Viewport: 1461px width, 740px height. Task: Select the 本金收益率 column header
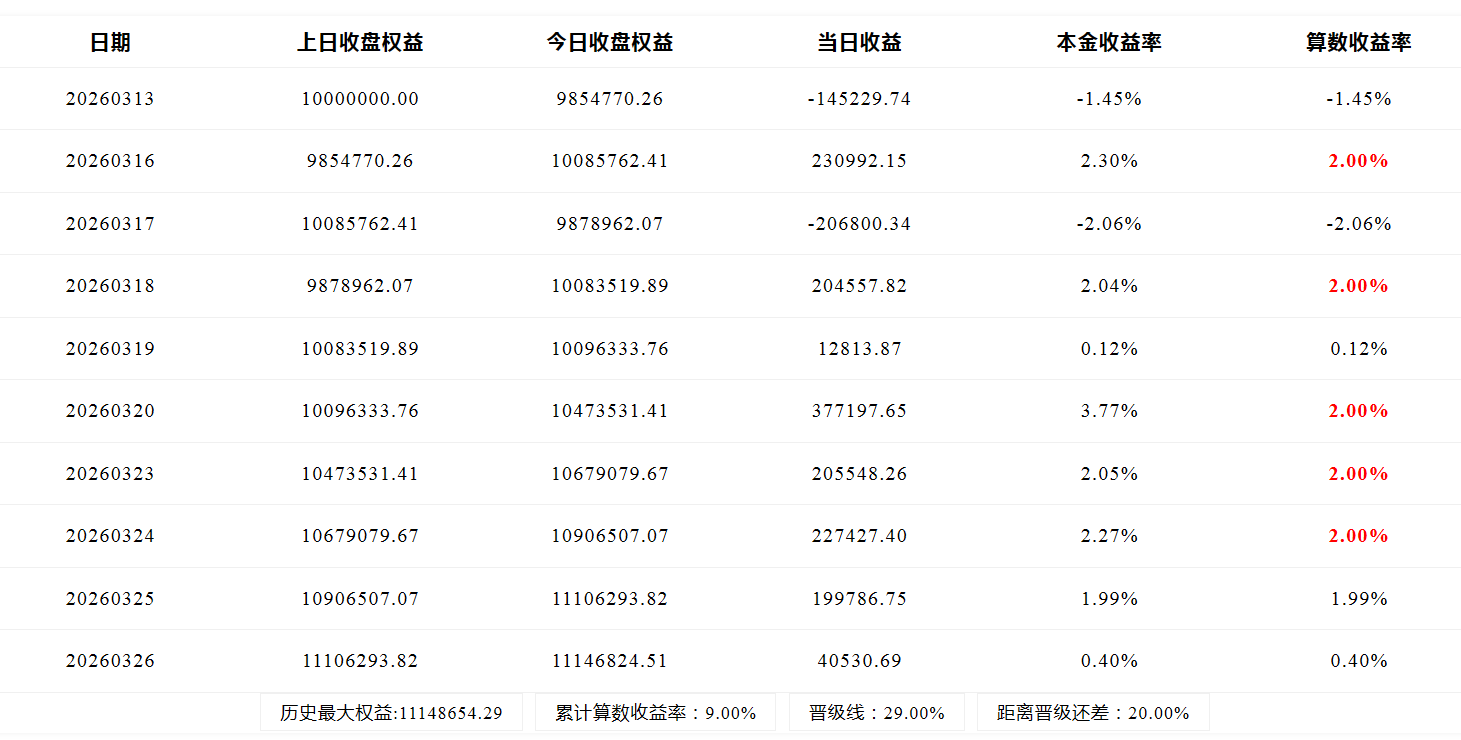point(1109,42)
